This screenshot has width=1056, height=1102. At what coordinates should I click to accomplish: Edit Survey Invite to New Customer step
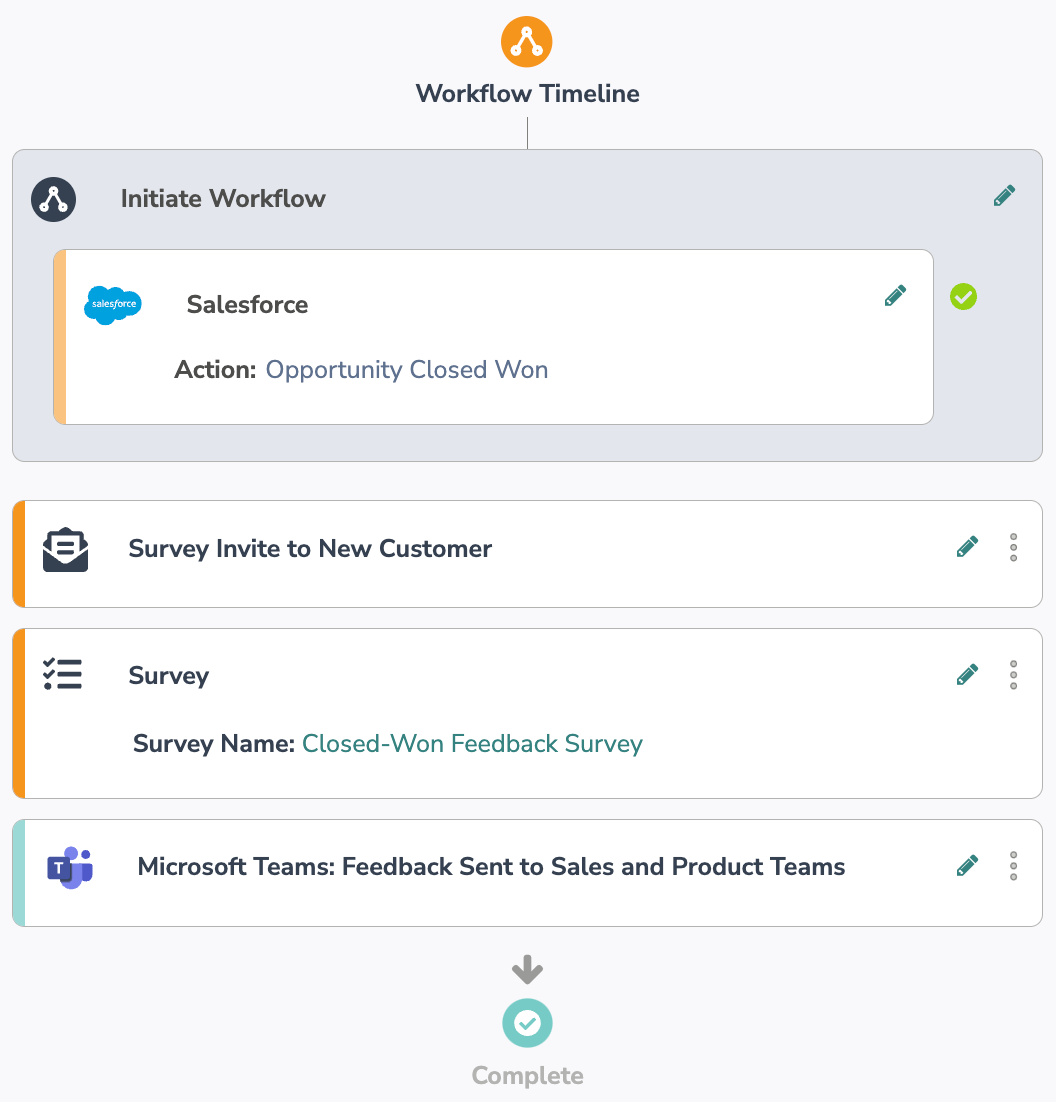[967, 547]
